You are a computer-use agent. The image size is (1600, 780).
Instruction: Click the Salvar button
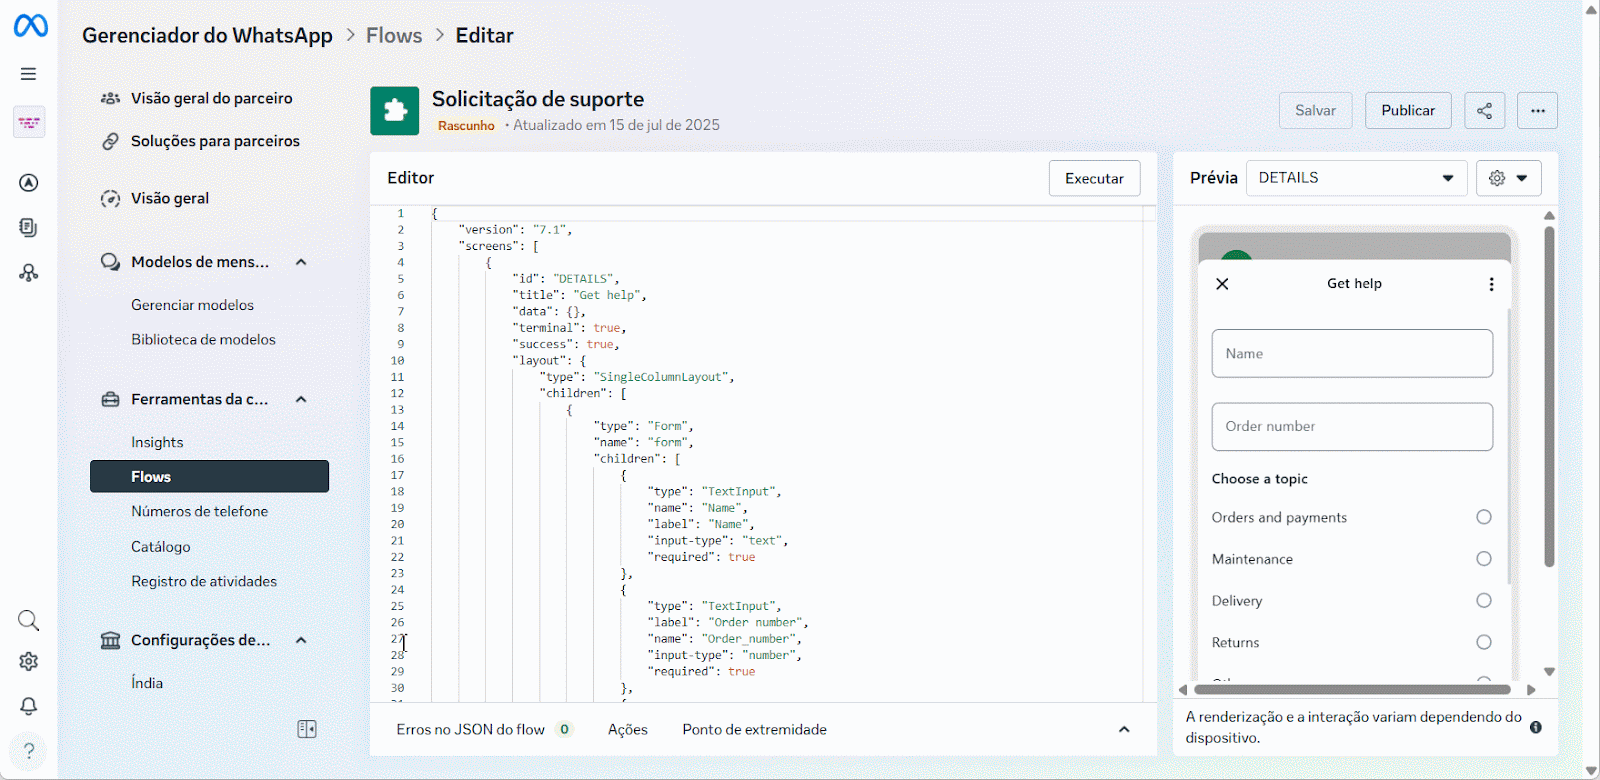[x=1315, y=111]
